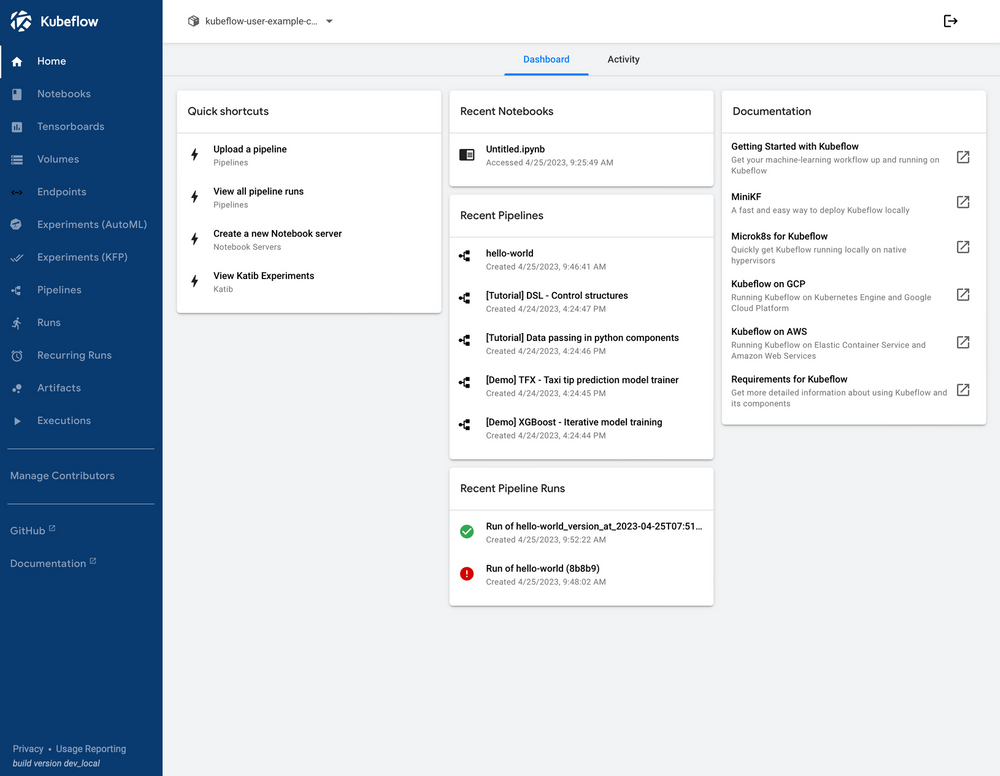The width and height of the screenshot is (1000, 776).
Task: Select Tensorboards in the left sidebar
Action: [67, 126]
